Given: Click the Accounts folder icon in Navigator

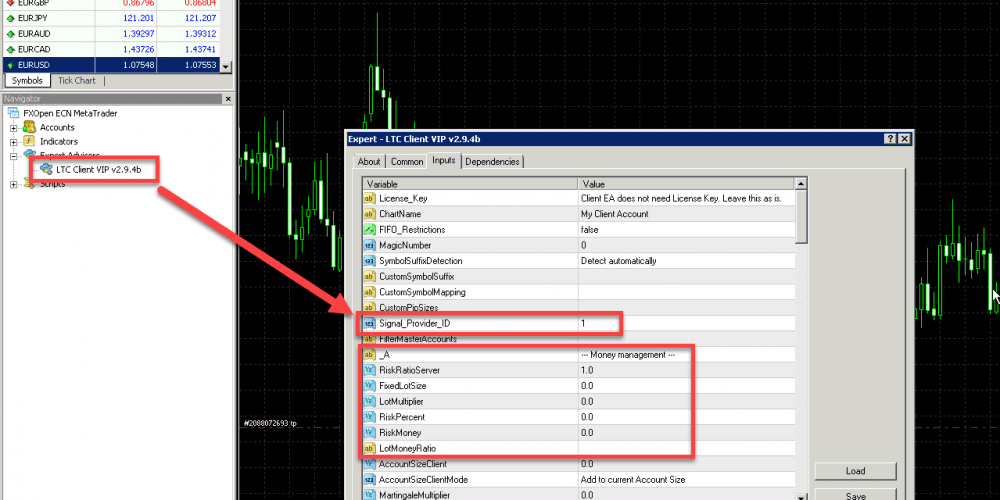Looking at the screenshot, I should point(29,128).
